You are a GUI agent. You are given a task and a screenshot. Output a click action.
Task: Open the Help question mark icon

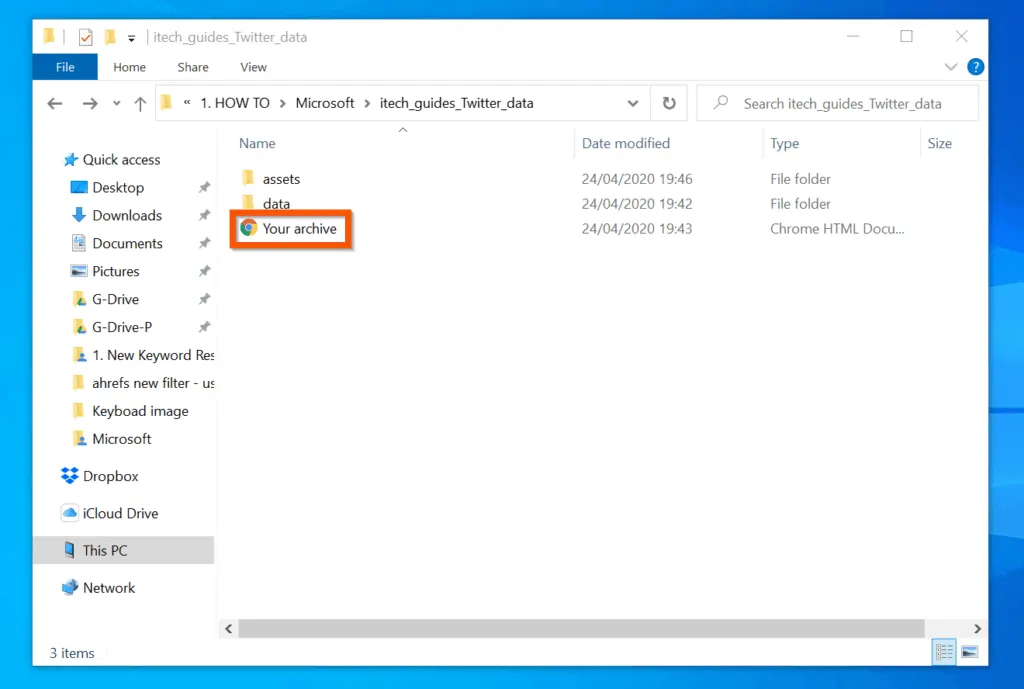click(975, 67)
